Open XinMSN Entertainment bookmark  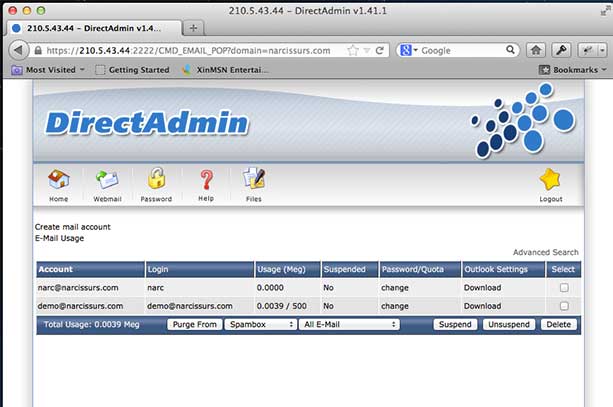226,70
